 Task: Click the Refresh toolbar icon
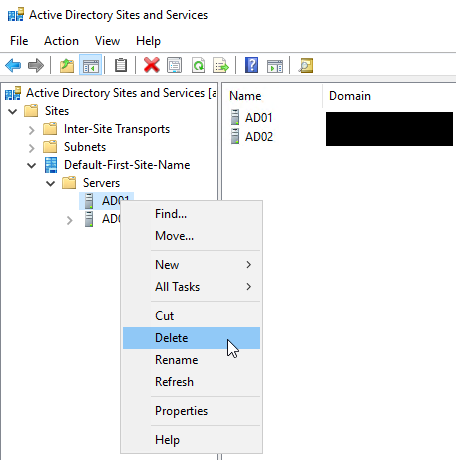tap(198, 65)
